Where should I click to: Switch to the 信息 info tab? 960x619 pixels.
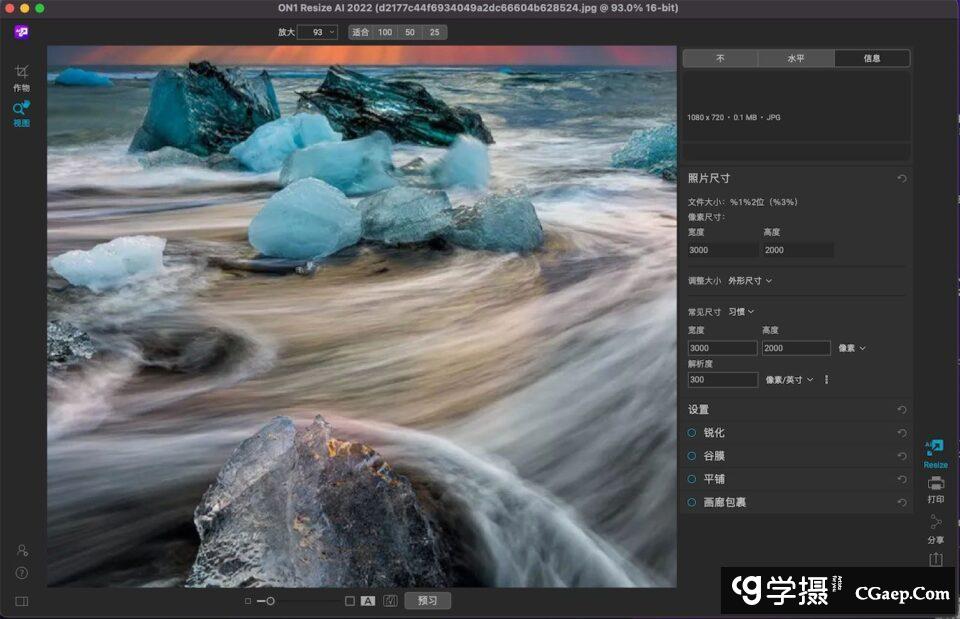pyautogui.click(x=872, y=58)
